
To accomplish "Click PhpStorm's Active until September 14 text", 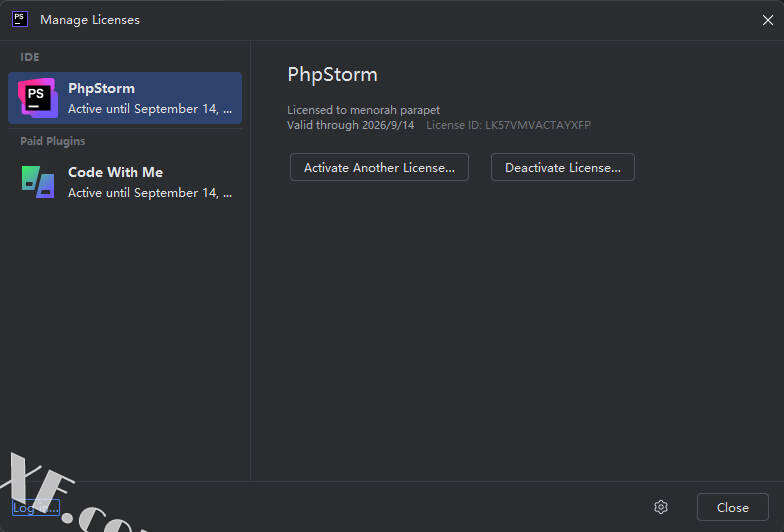I will click(150, 108).
